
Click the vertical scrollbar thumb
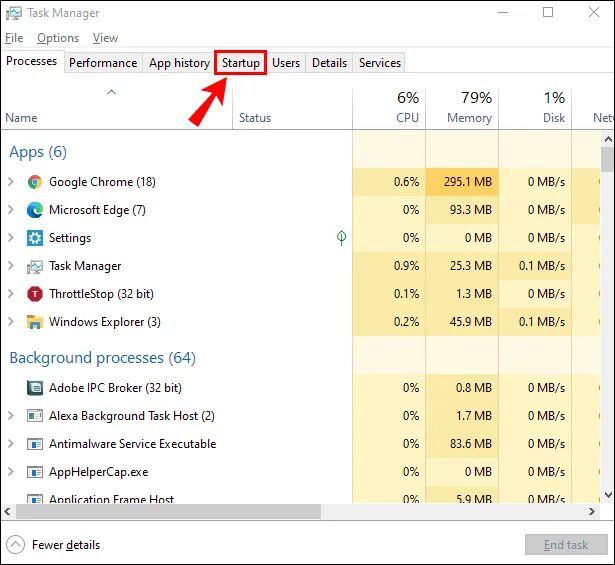click(608, 160)
